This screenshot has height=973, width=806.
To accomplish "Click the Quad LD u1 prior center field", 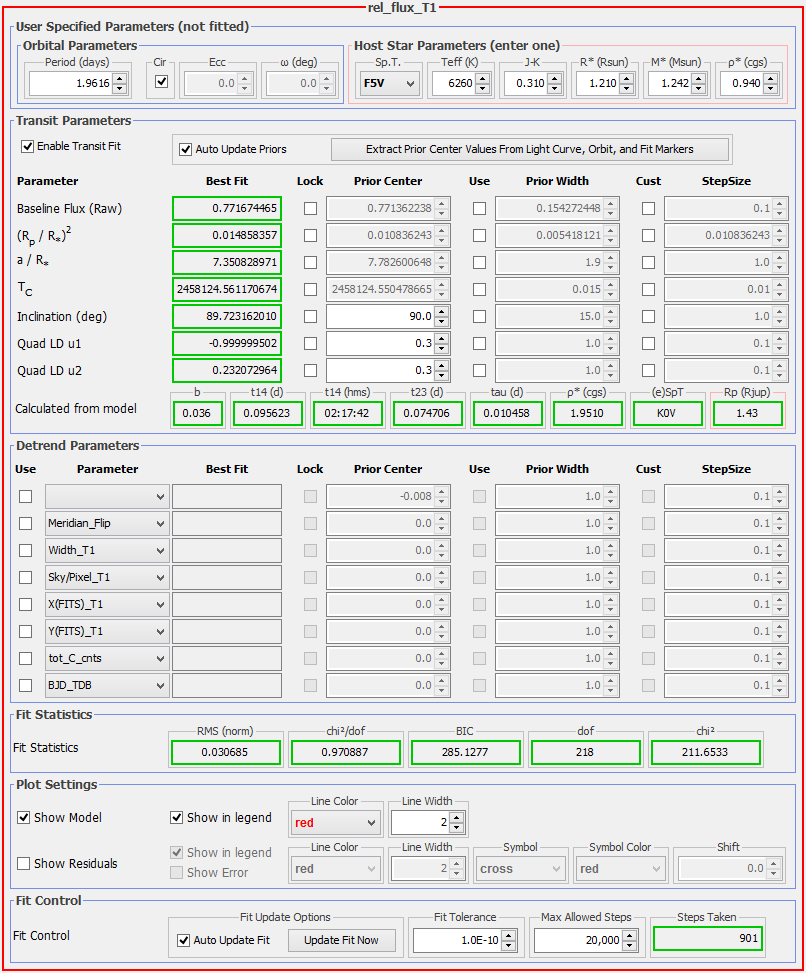I will [x=380, y=343].
